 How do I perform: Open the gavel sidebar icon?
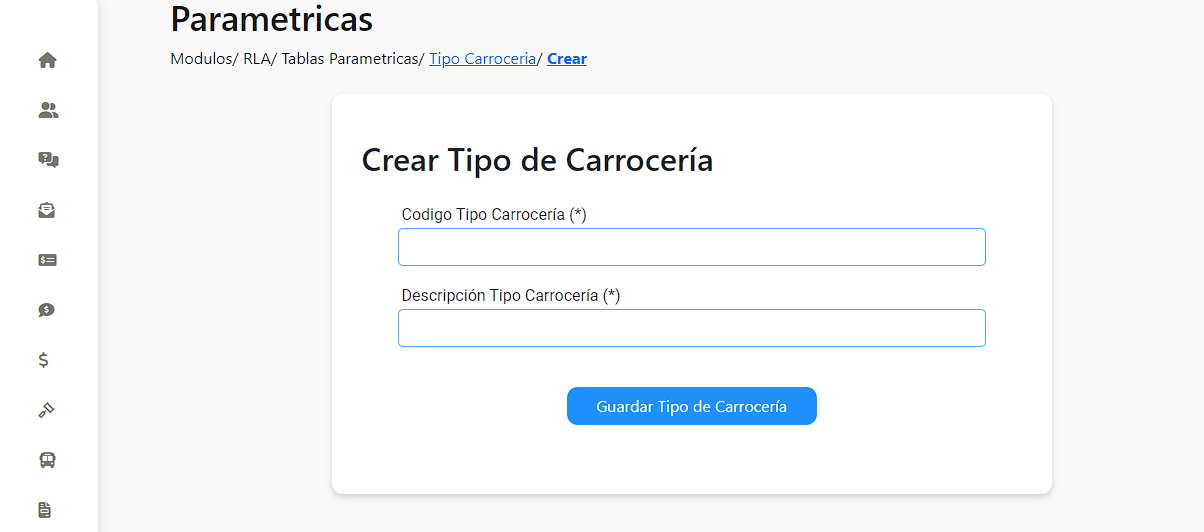pos(47,410)
